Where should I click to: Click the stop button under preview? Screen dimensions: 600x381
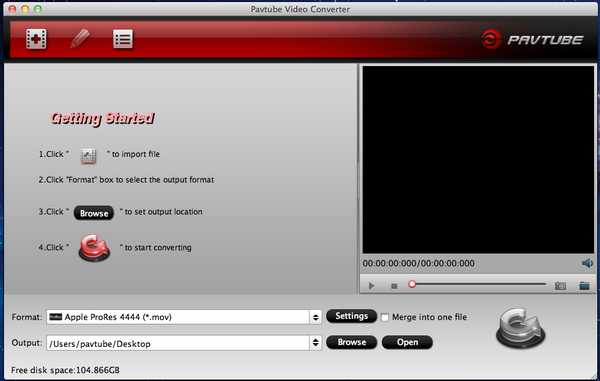click(394, 286)
